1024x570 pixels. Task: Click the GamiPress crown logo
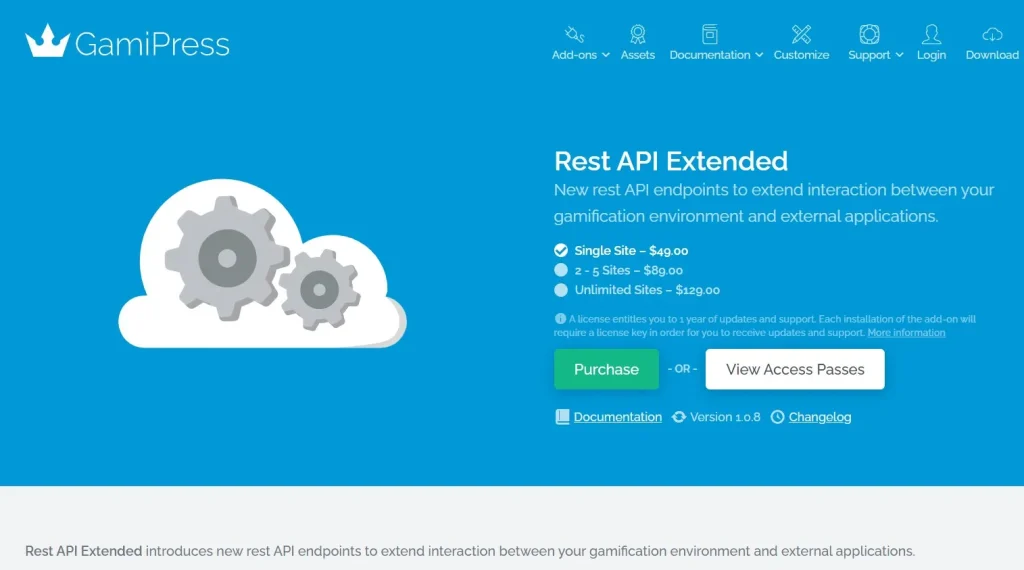(47, 41)
